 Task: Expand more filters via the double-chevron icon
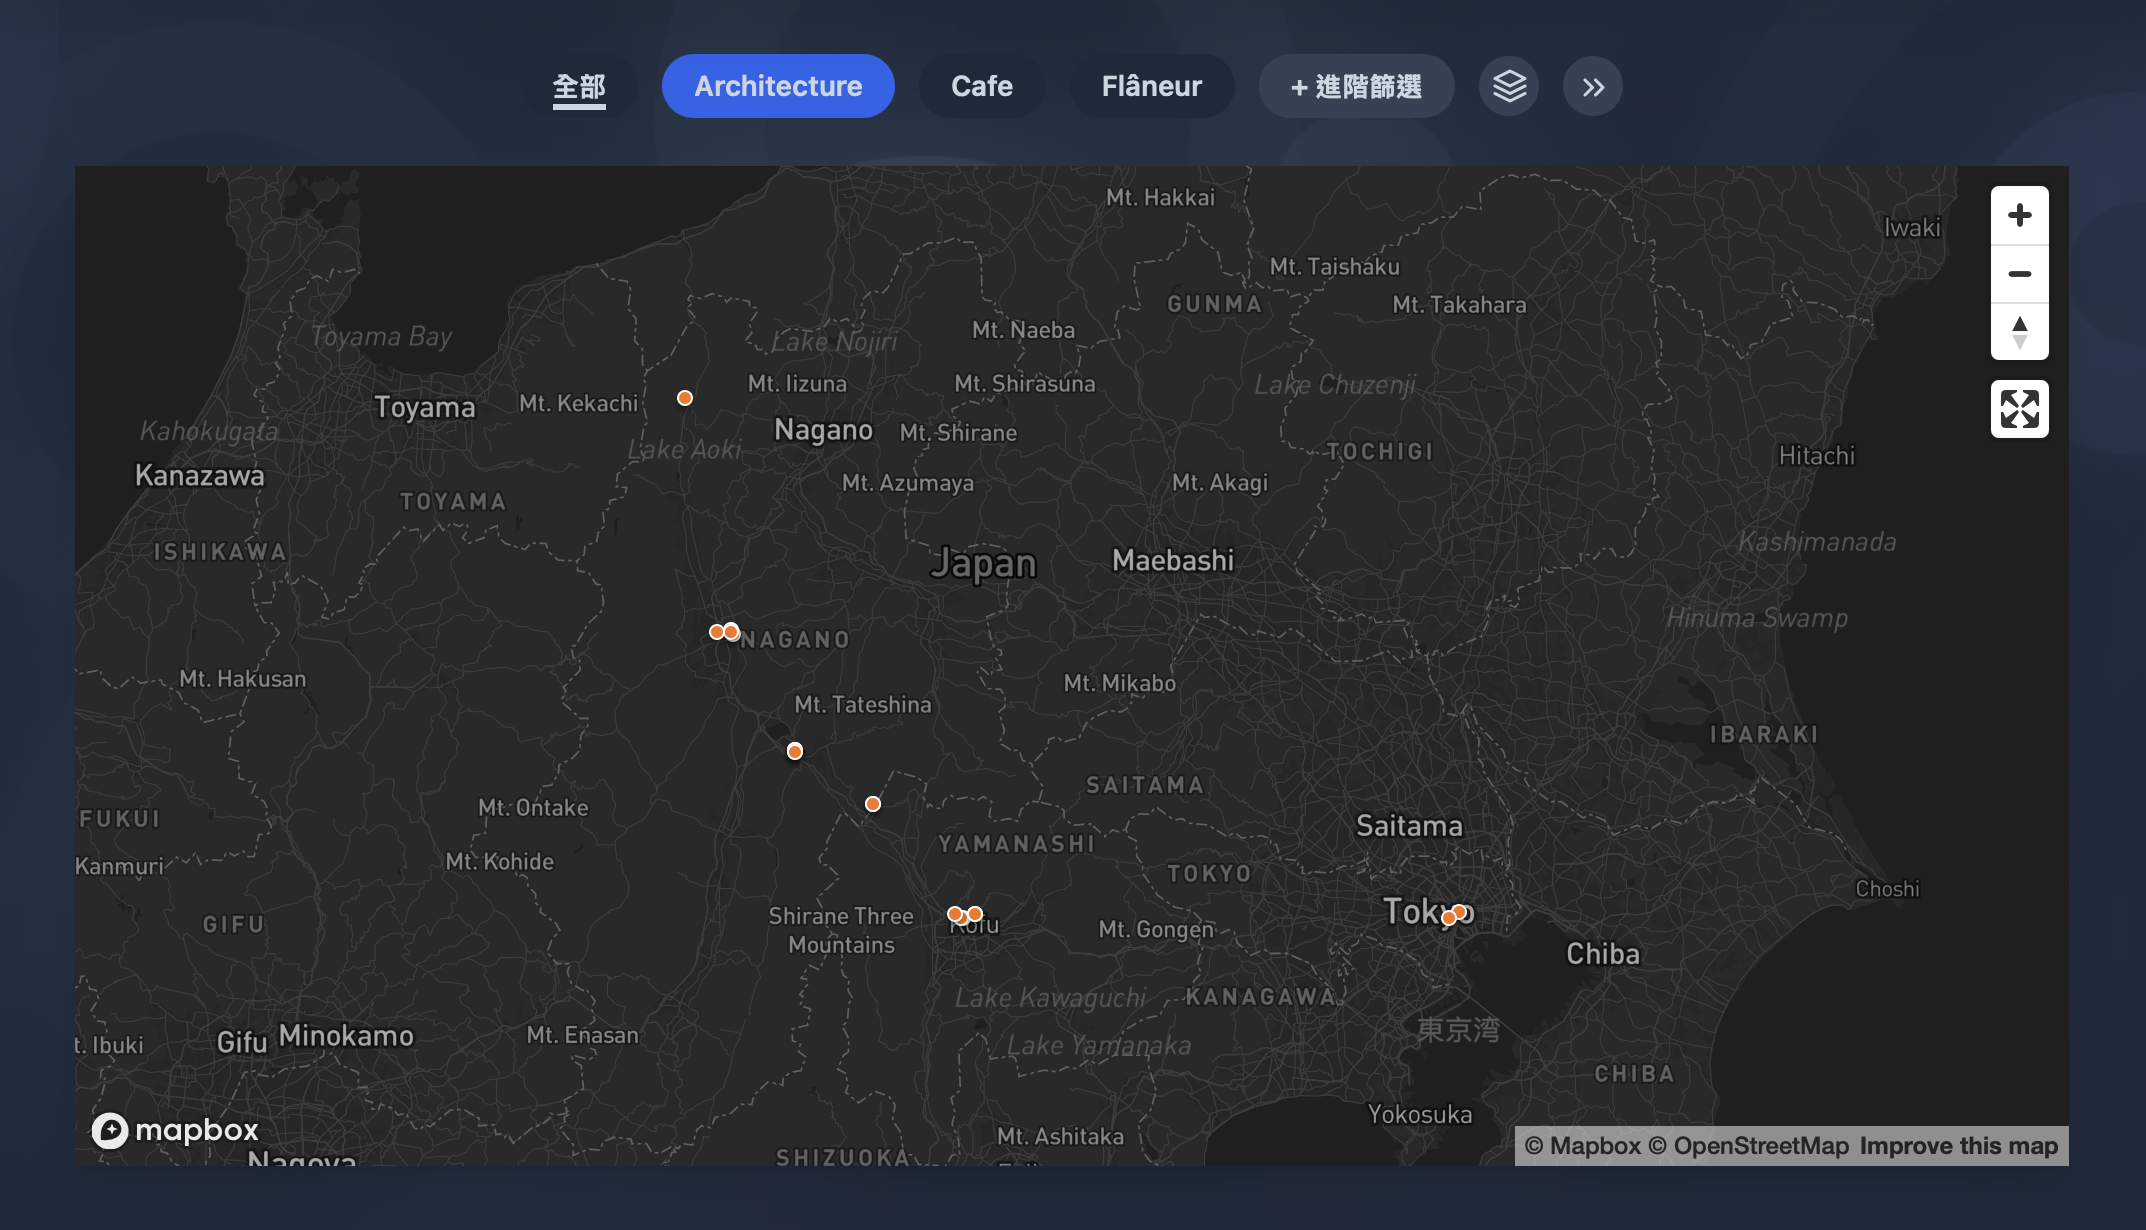[1592, 86]
